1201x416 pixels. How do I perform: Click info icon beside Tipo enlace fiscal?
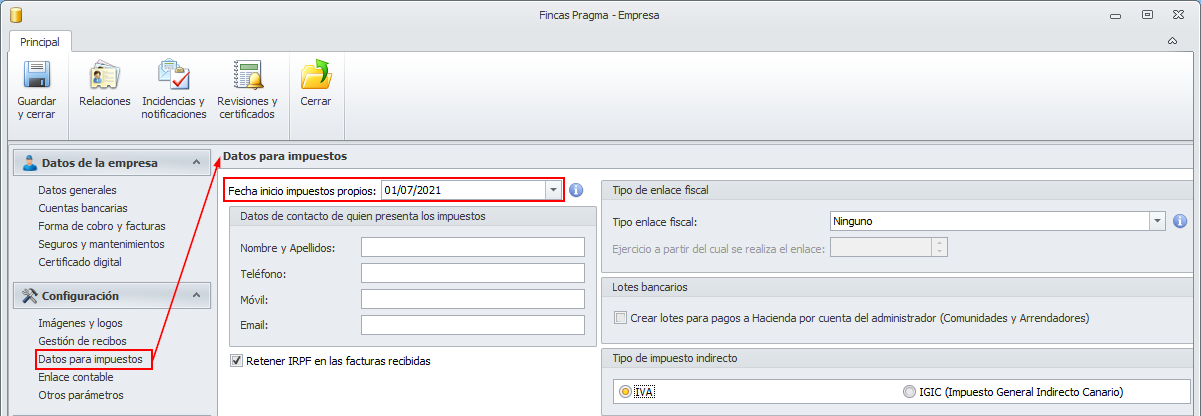1180,221
